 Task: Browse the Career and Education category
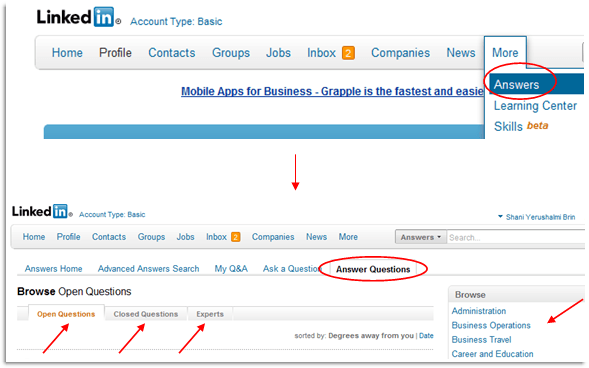492,354
